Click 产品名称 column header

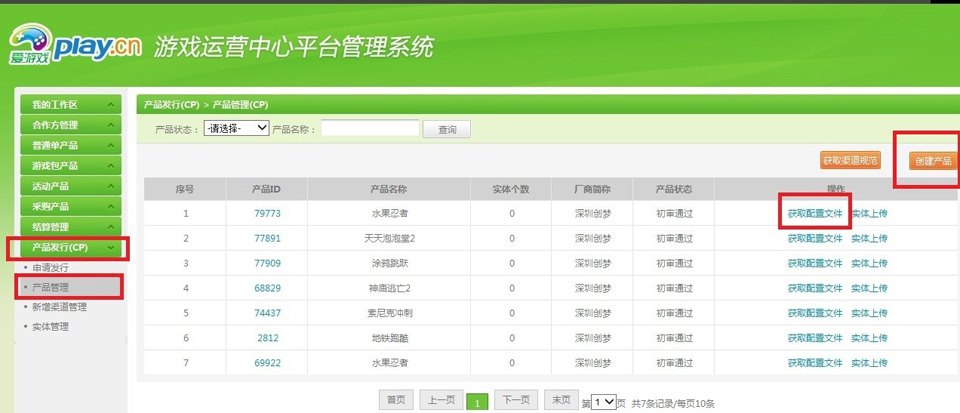coord(389,190)
